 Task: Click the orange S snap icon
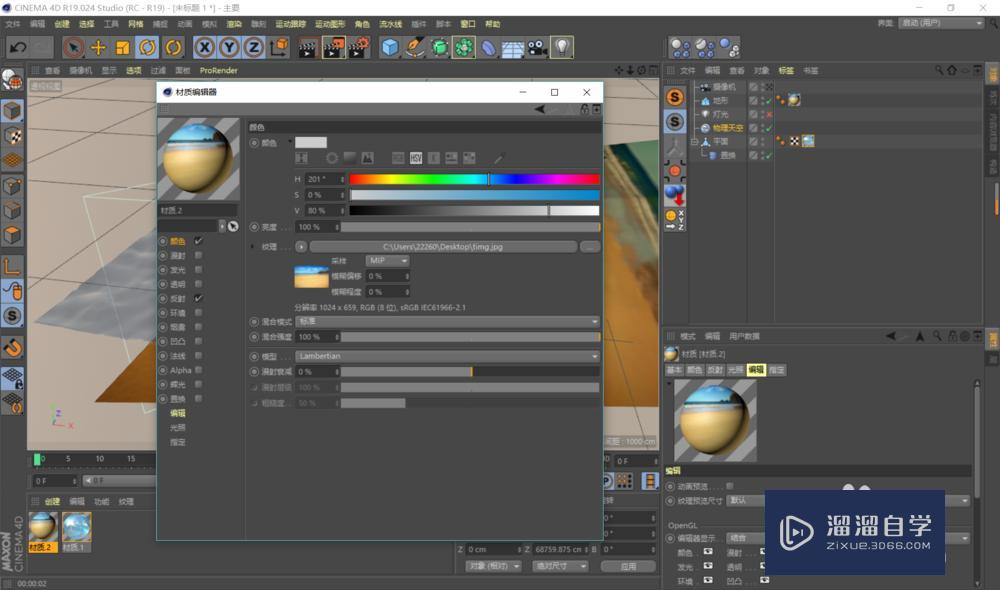point(675,97)
